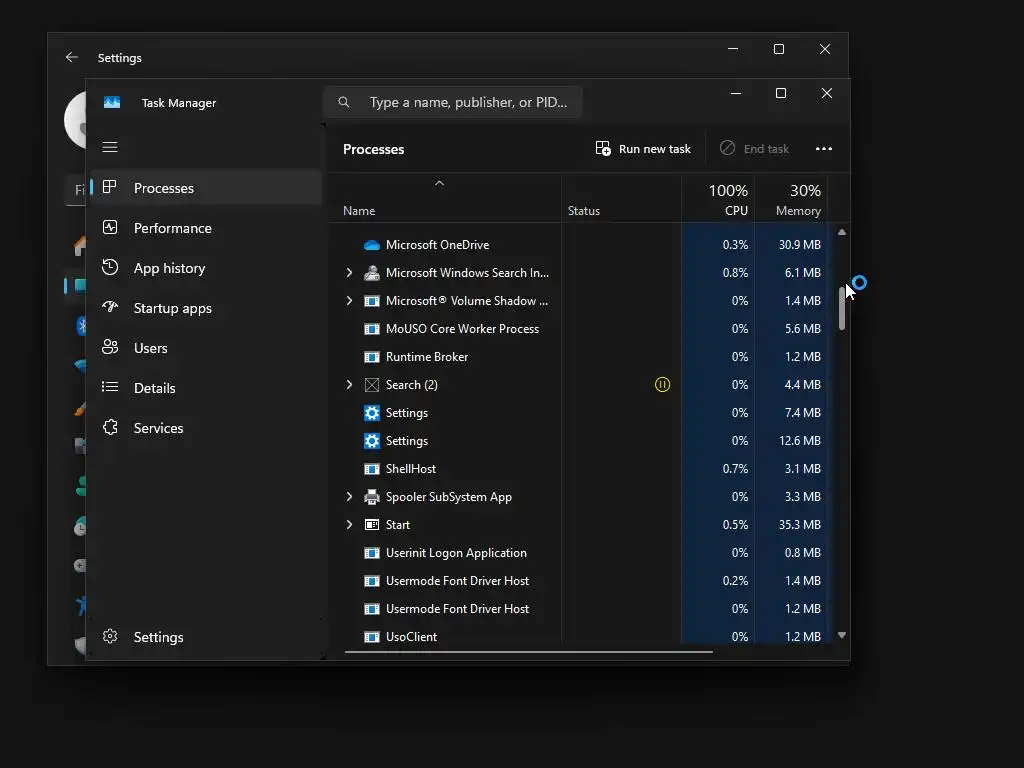Click the Search process icon

[372, 385]
